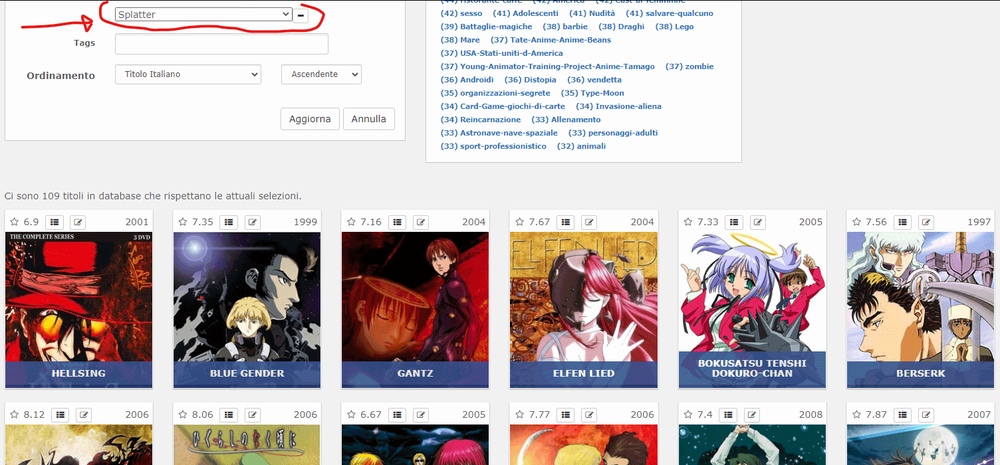Open the list icon on Gantz card
This screenshot has height=465, width=1000.
[x=397, y=222]
